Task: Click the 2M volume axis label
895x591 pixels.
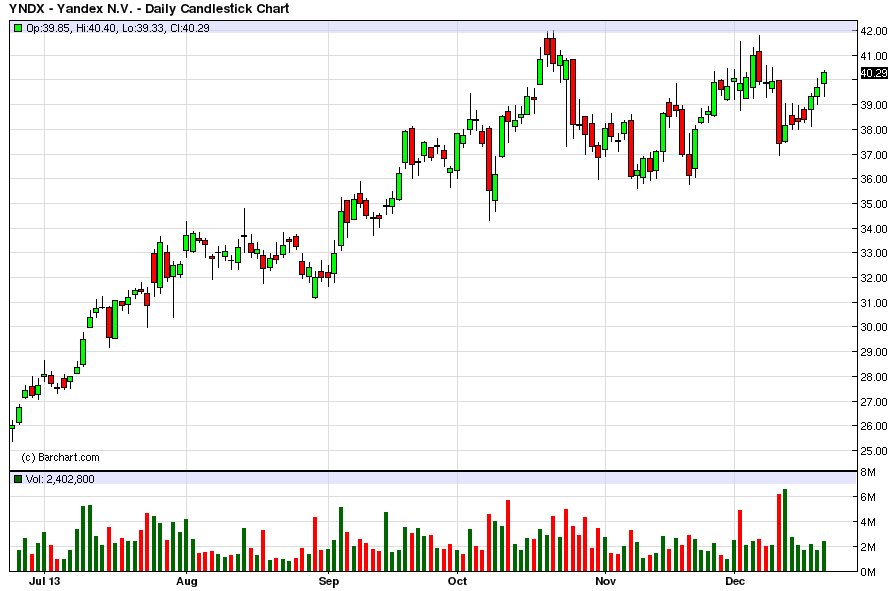Action: (868, 547)
